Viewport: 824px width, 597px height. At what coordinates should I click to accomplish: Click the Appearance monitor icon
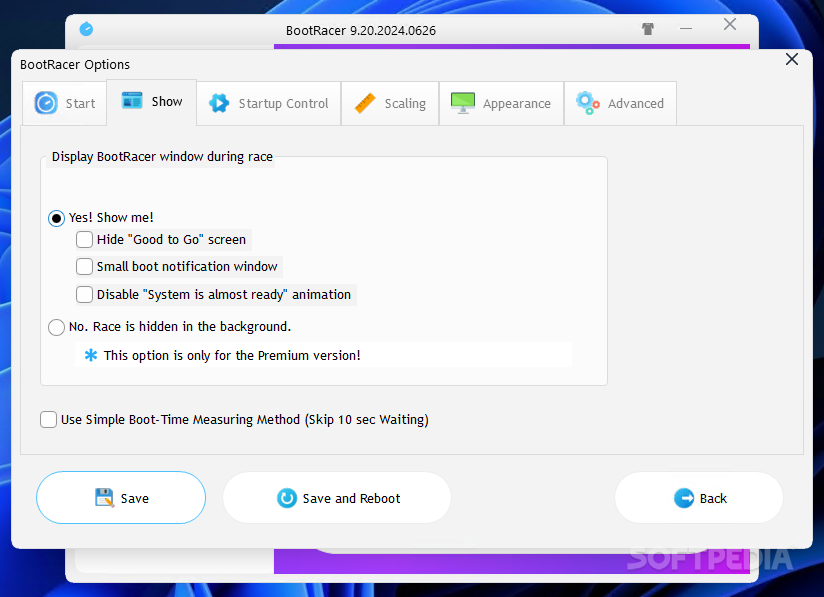(x=463, y=103)
